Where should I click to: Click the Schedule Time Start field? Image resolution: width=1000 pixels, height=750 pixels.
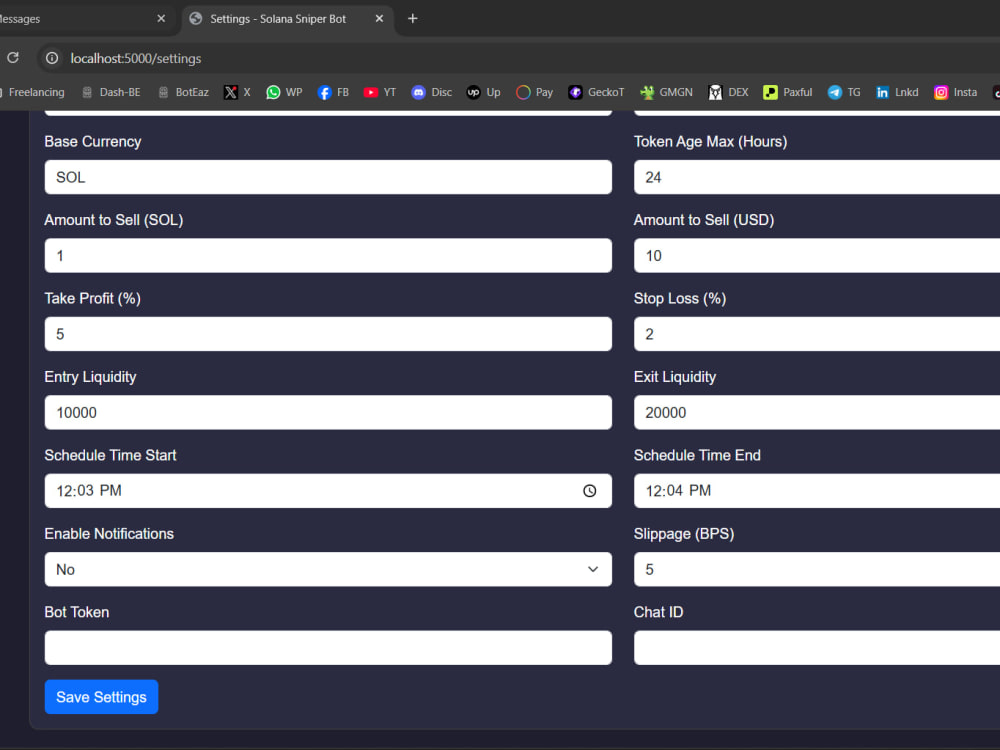pos(328,491)
